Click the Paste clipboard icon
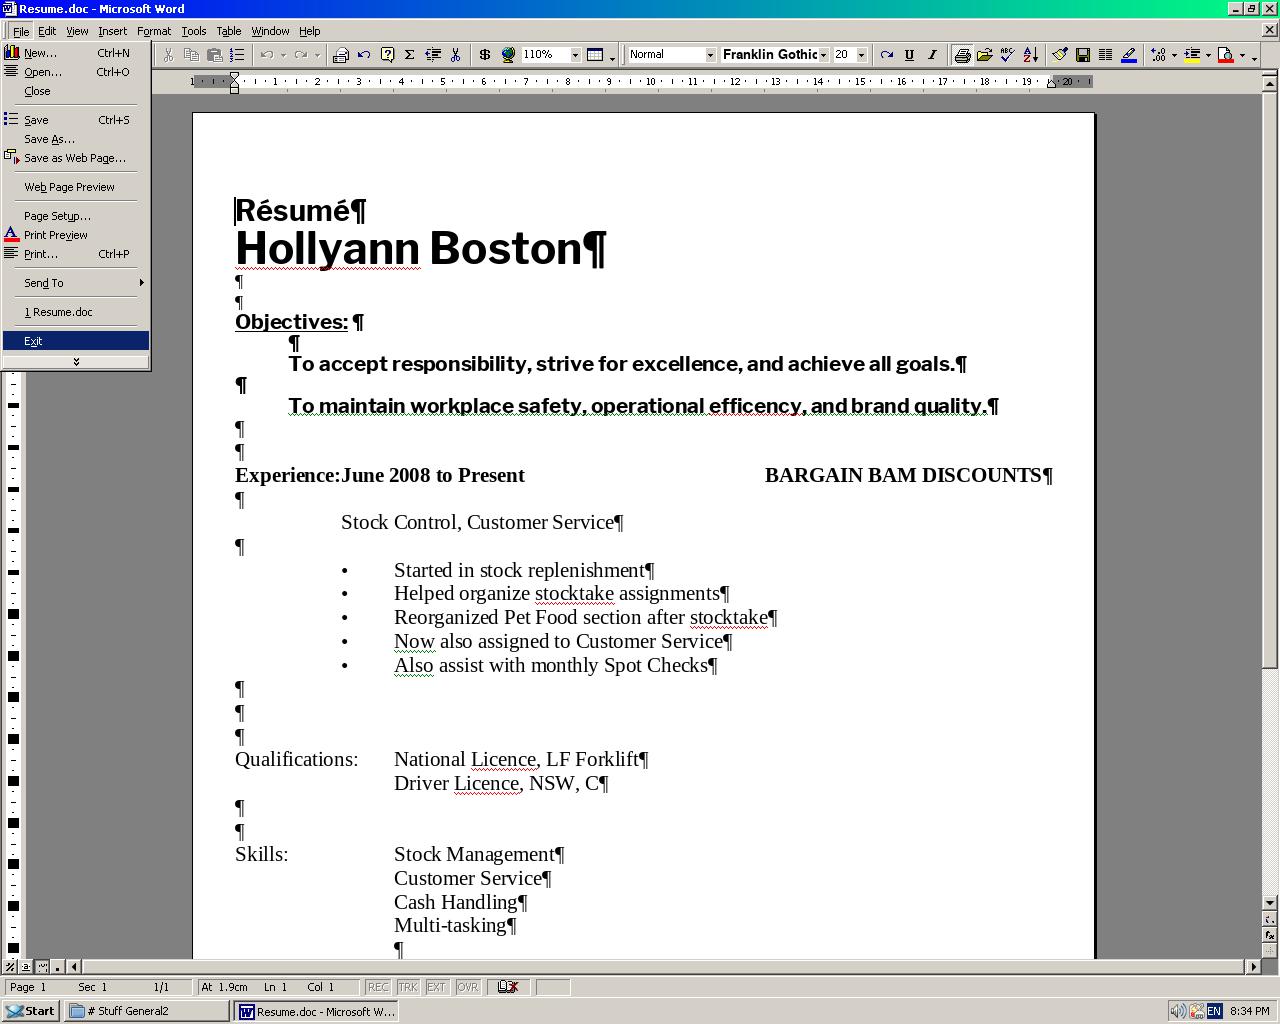This screenshot has width=1280, height=1024. (214, 55)
